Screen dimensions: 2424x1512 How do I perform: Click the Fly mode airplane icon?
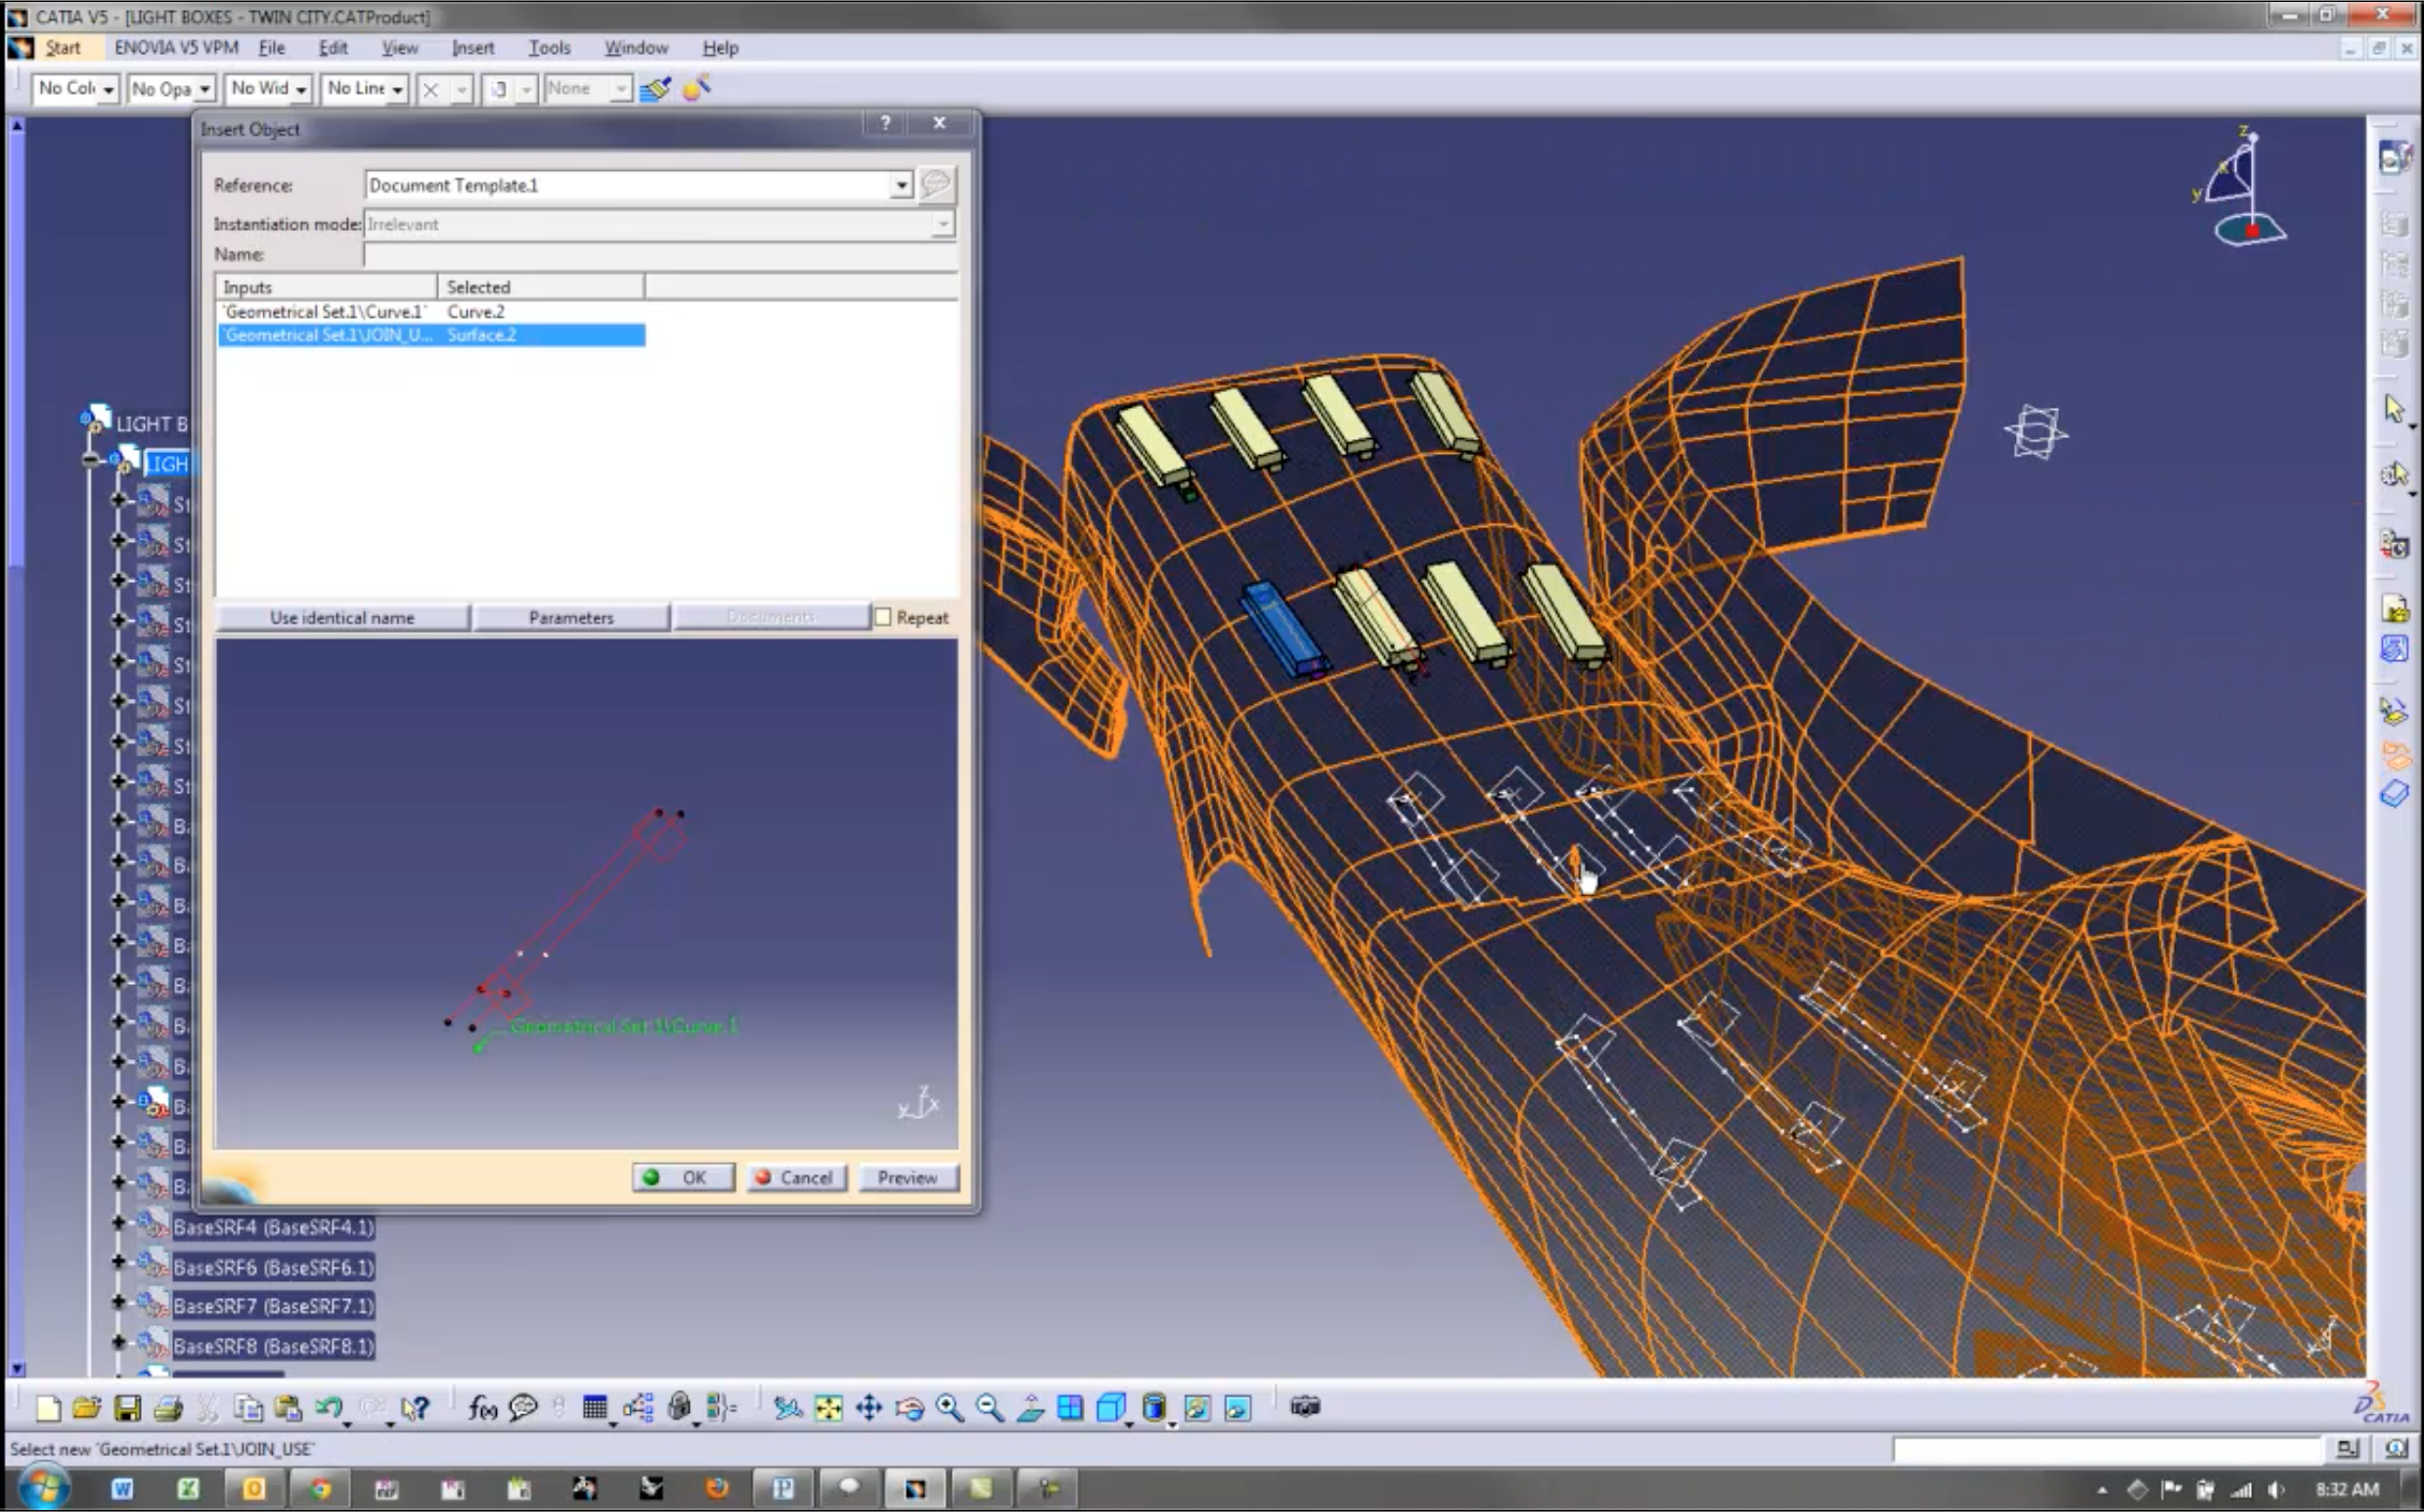787,1408
